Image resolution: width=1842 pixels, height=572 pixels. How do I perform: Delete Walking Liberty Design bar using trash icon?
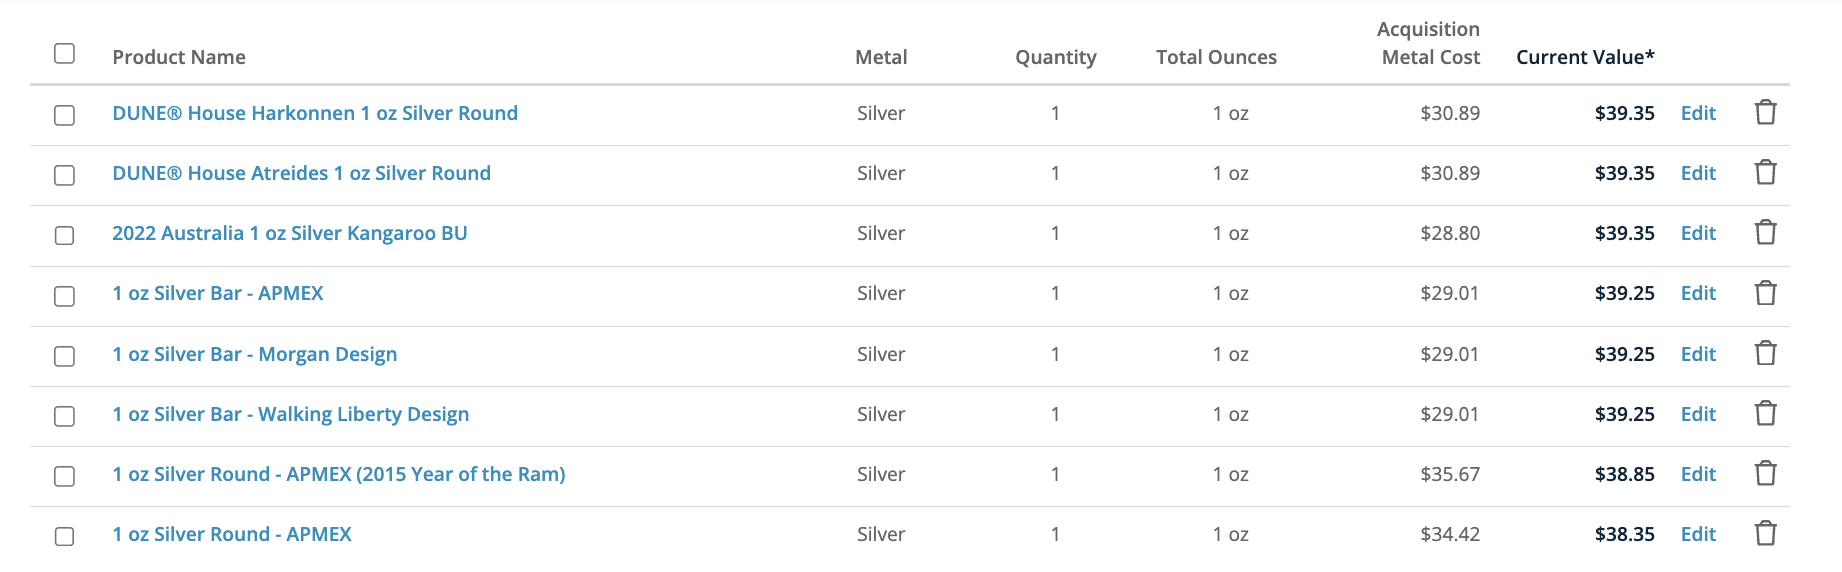pyautogui.click(x=1766, y=413)
